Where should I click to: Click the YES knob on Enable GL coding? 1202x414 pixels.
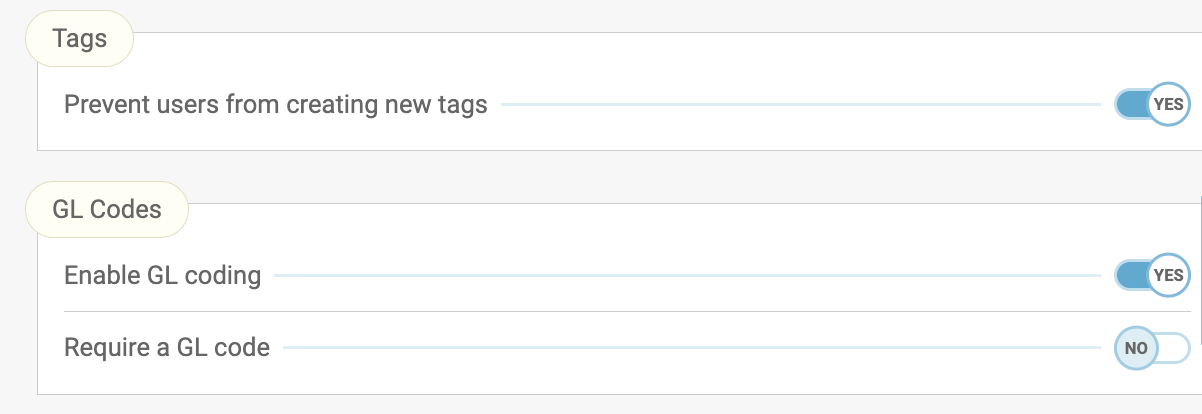click(1168, 275)
